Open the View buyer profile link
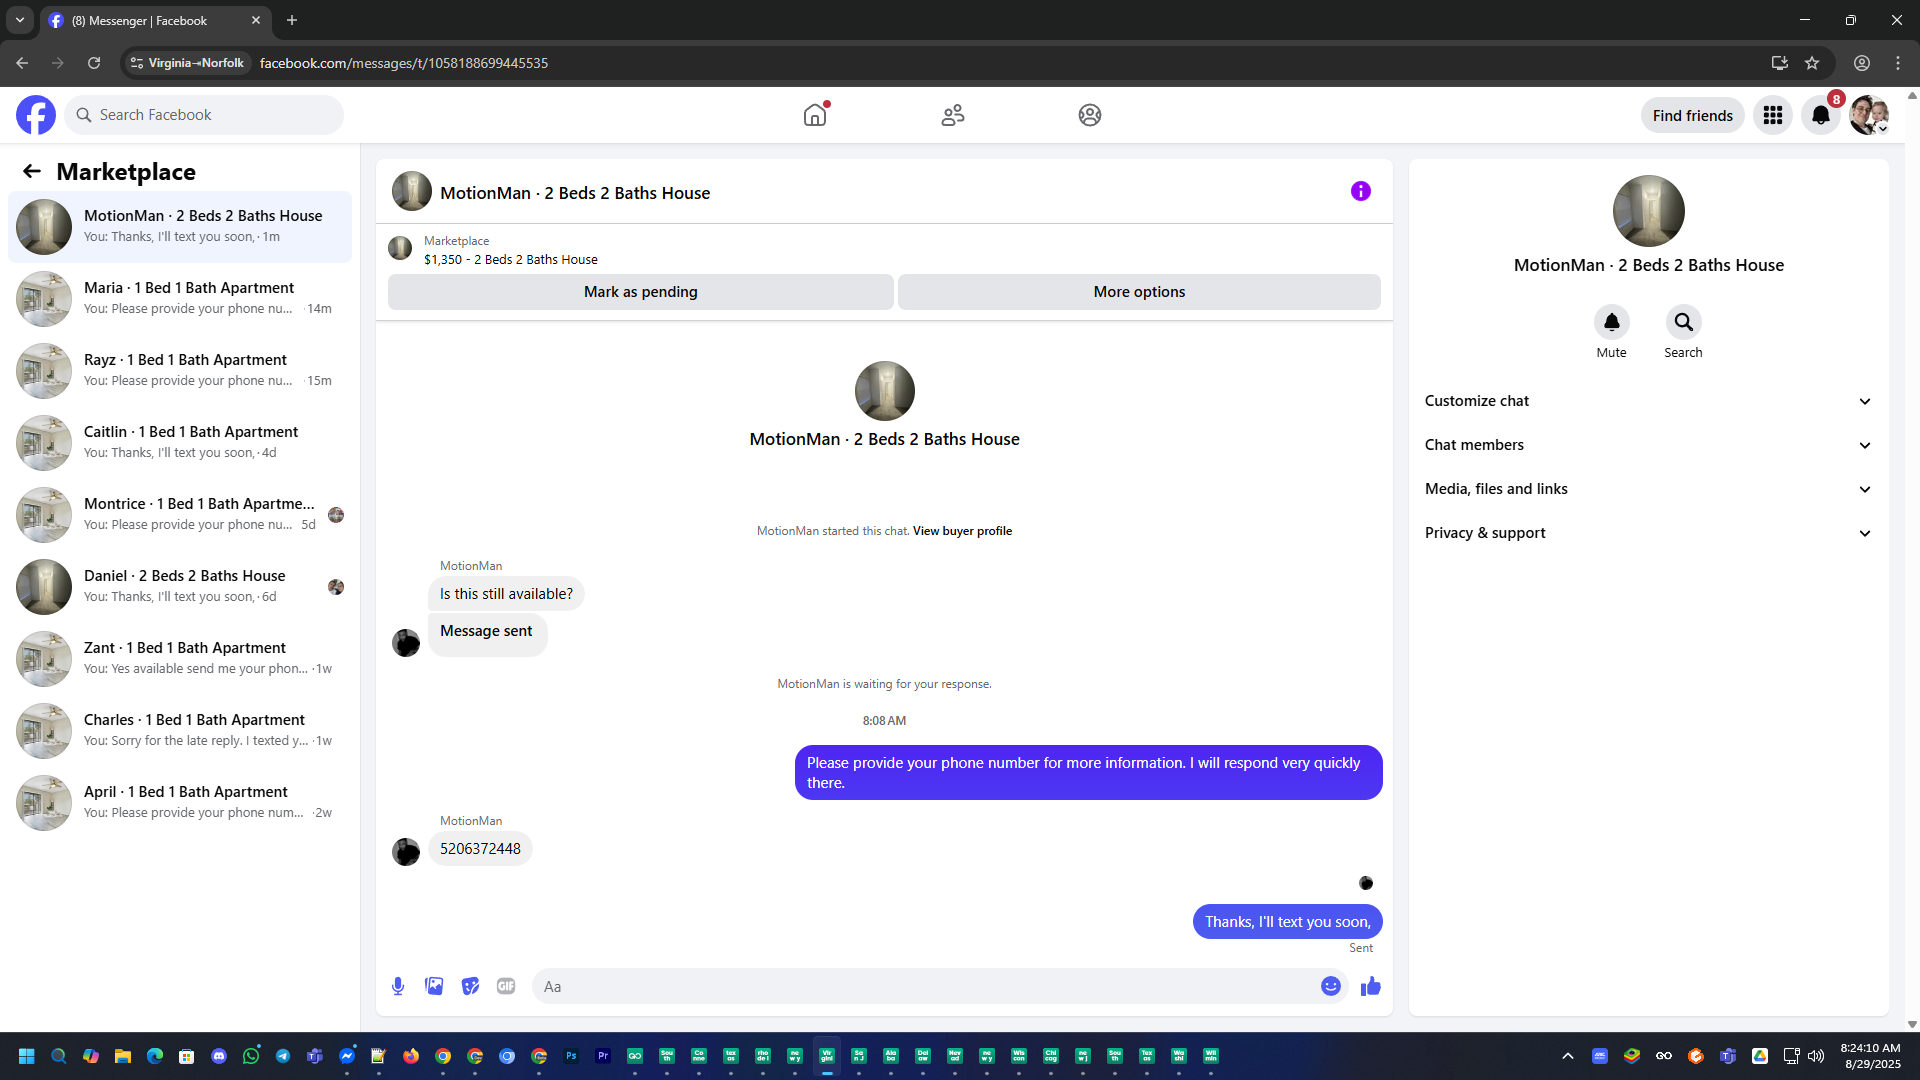 pyautogui.click(x=962, y=531)
